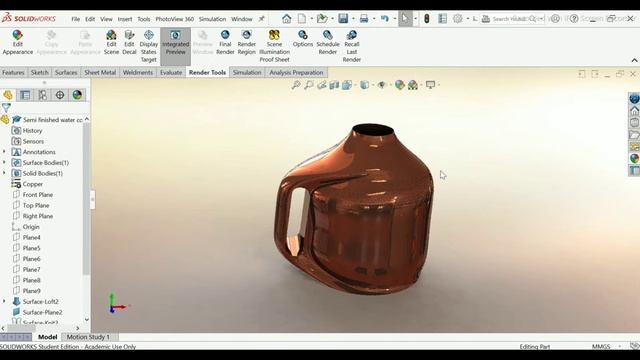Select the Model tab
640x360 pixels.
point(47,337)
